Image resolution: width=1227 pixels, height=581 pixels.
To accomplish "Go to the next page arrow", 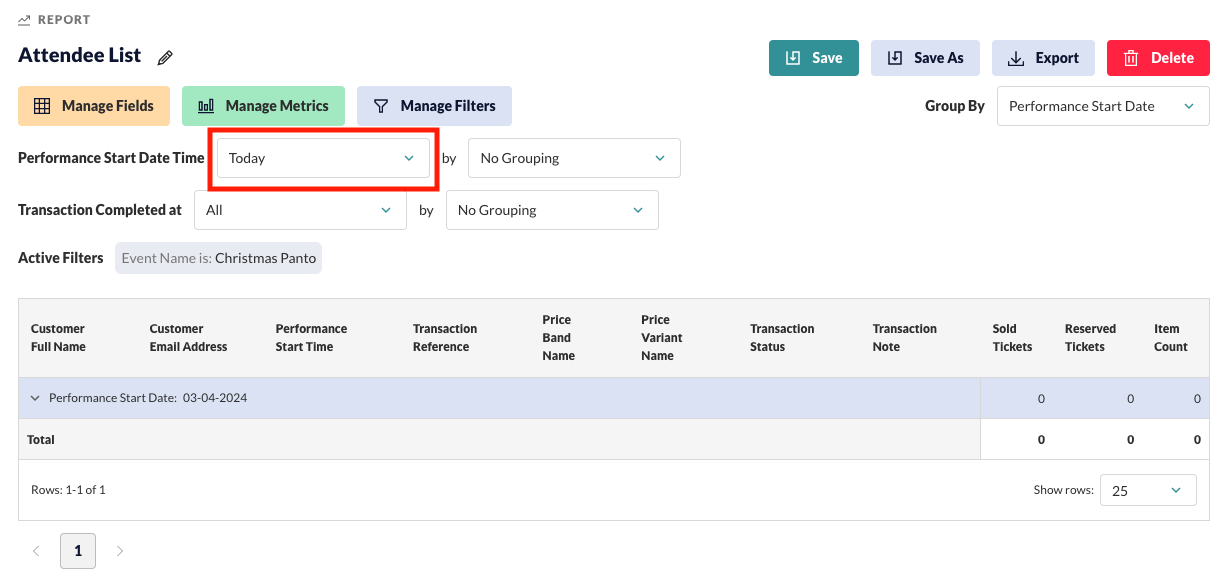I will coord(120,551).
